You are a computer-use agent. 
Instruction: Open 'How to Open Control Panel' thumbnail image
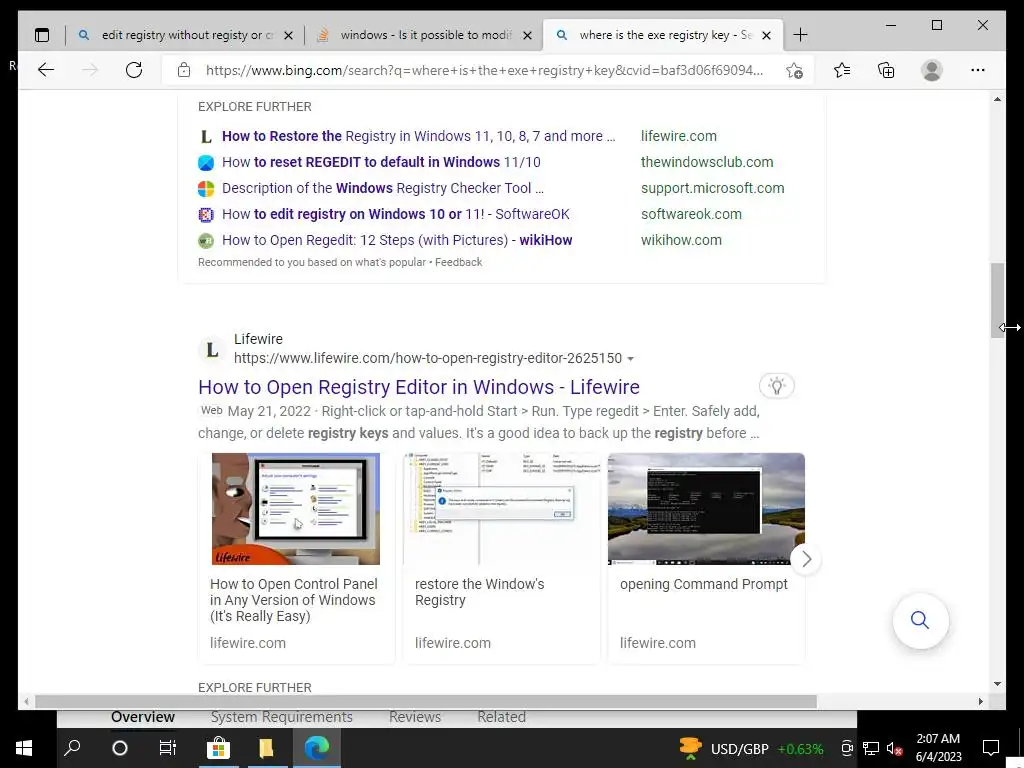click(295, 509)
